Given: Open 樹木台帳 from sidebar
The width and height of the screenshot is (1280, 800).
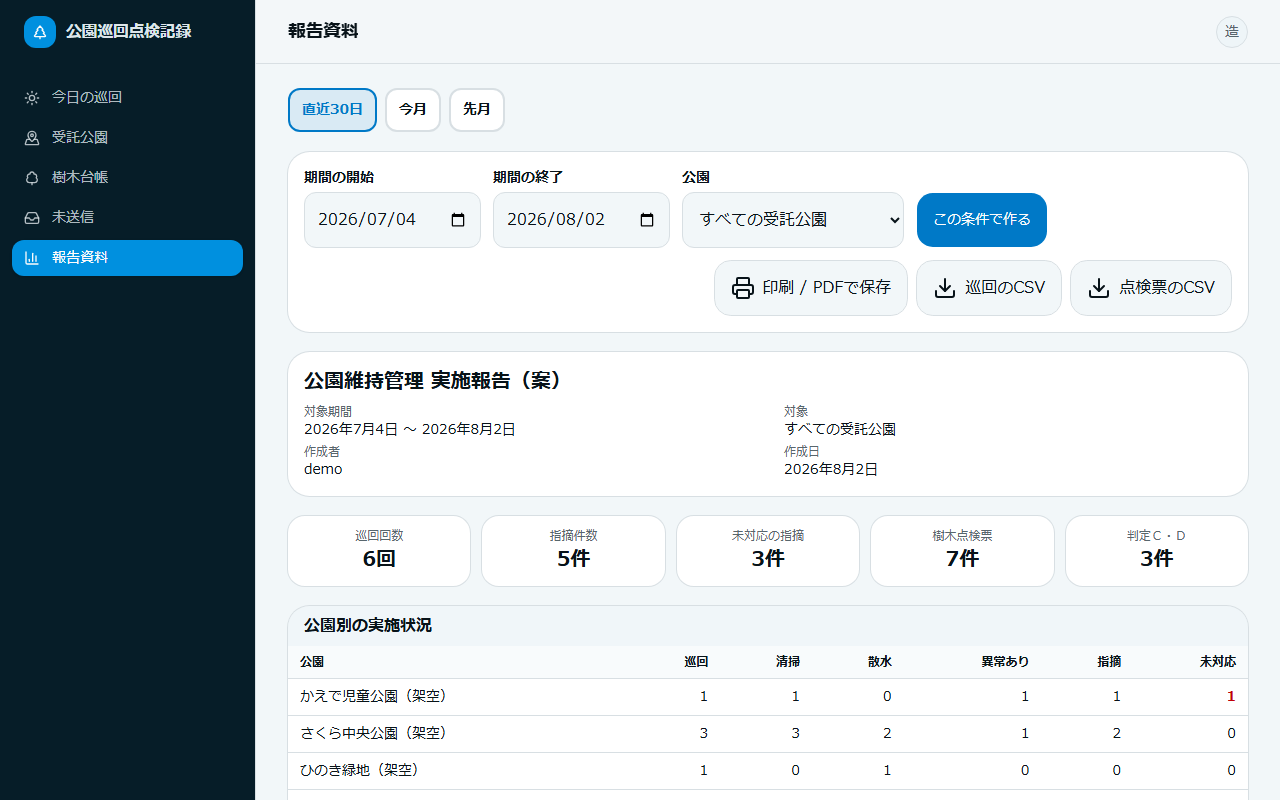Looking at the screenshot, I should [x=127, y=178].
